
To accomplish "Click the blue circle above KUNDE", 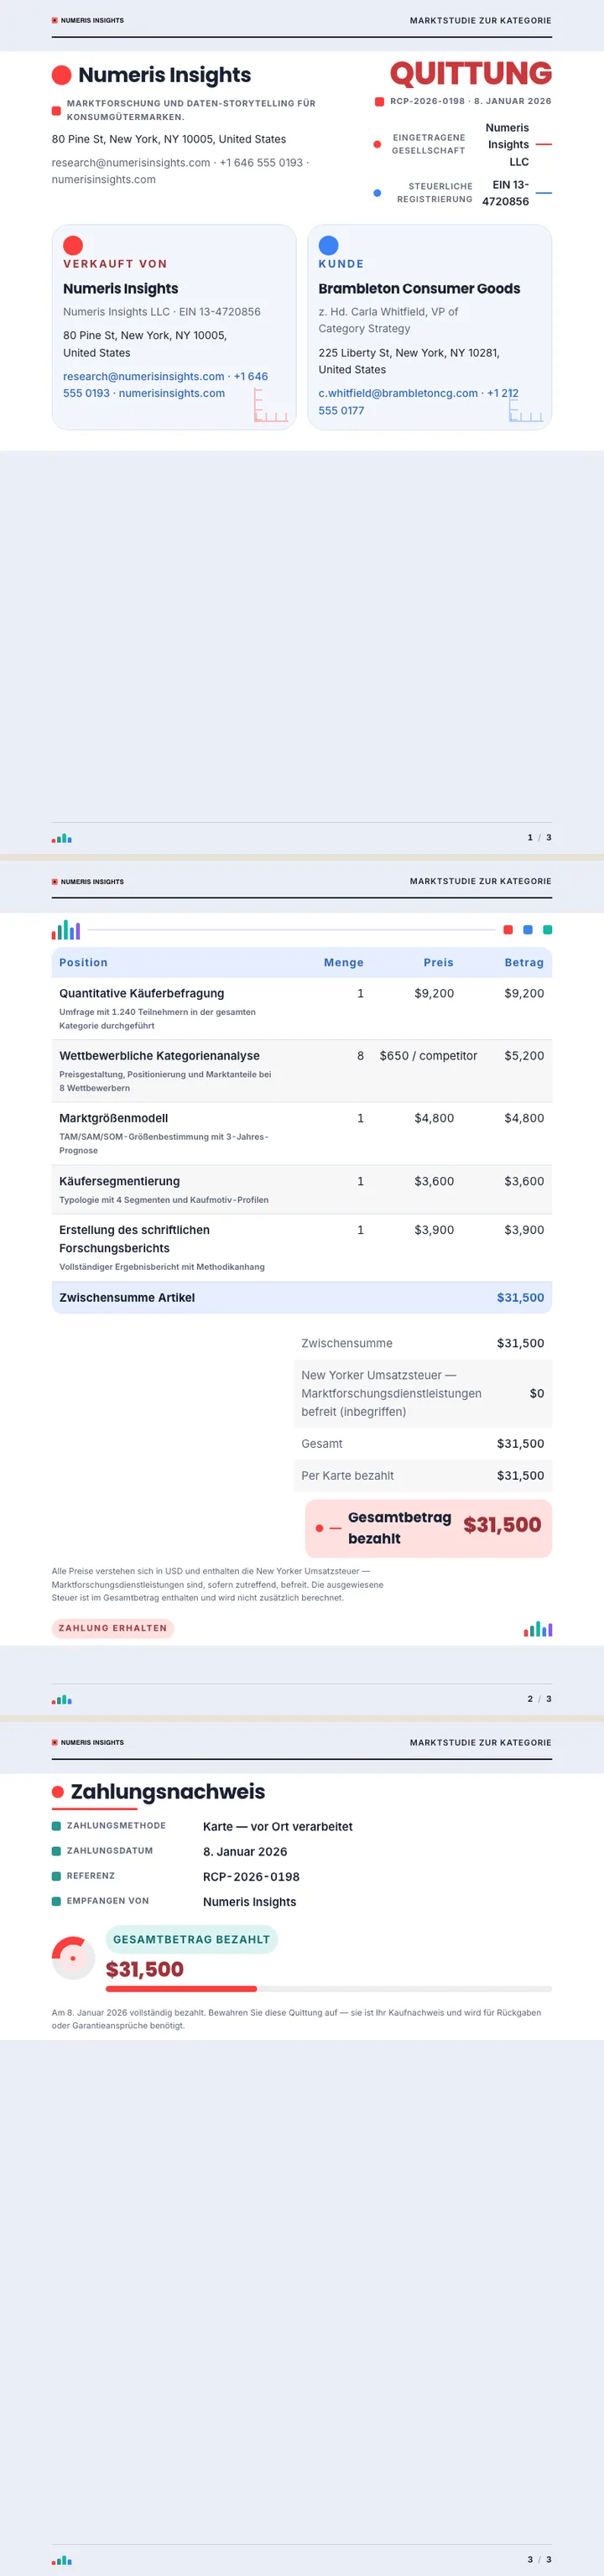I will (x=328, y=245).
